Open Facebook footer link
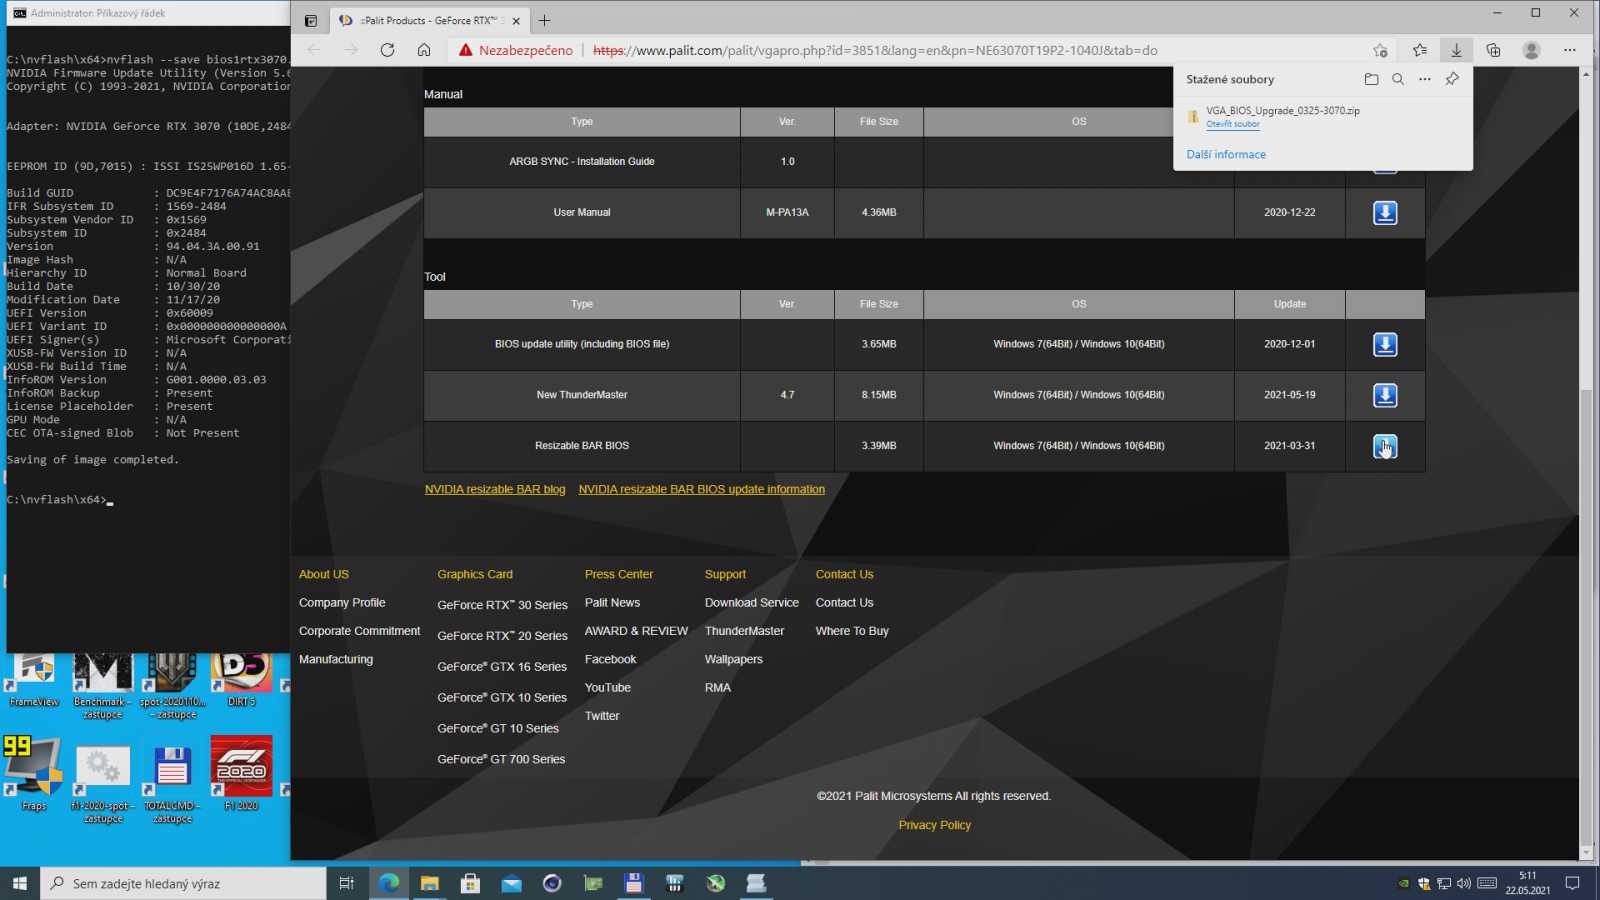This screenshot has width=1600, height=900. [610, 659]
